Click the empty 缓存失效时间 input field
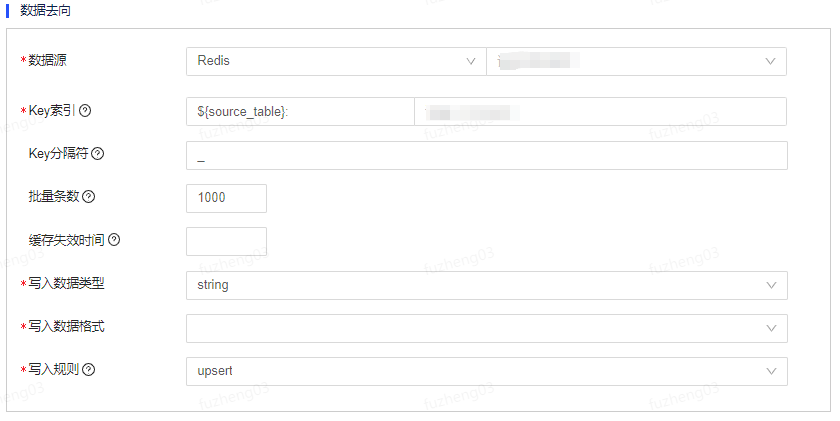840x421 pixels. 226,242
